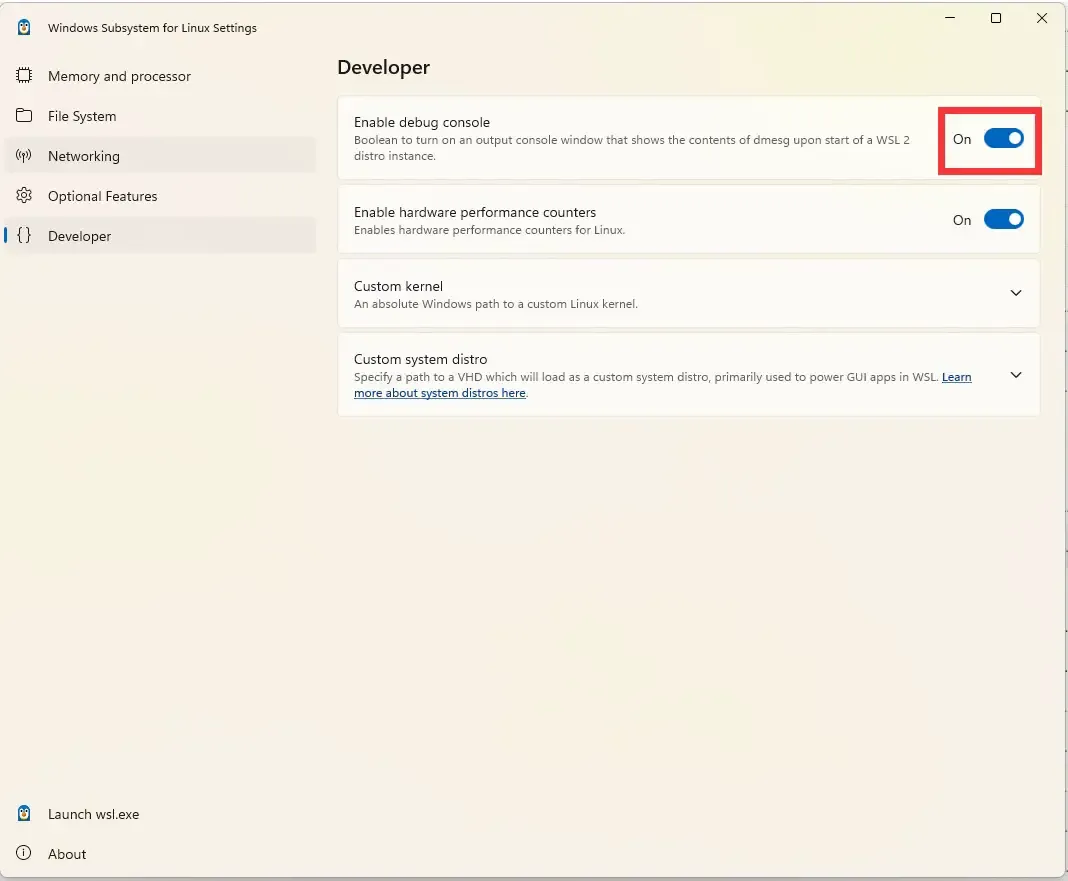Viewport: 1068px width, 881px height.
Task: Collapse the Custom kernel chevron
Action: pos(1016,293)
